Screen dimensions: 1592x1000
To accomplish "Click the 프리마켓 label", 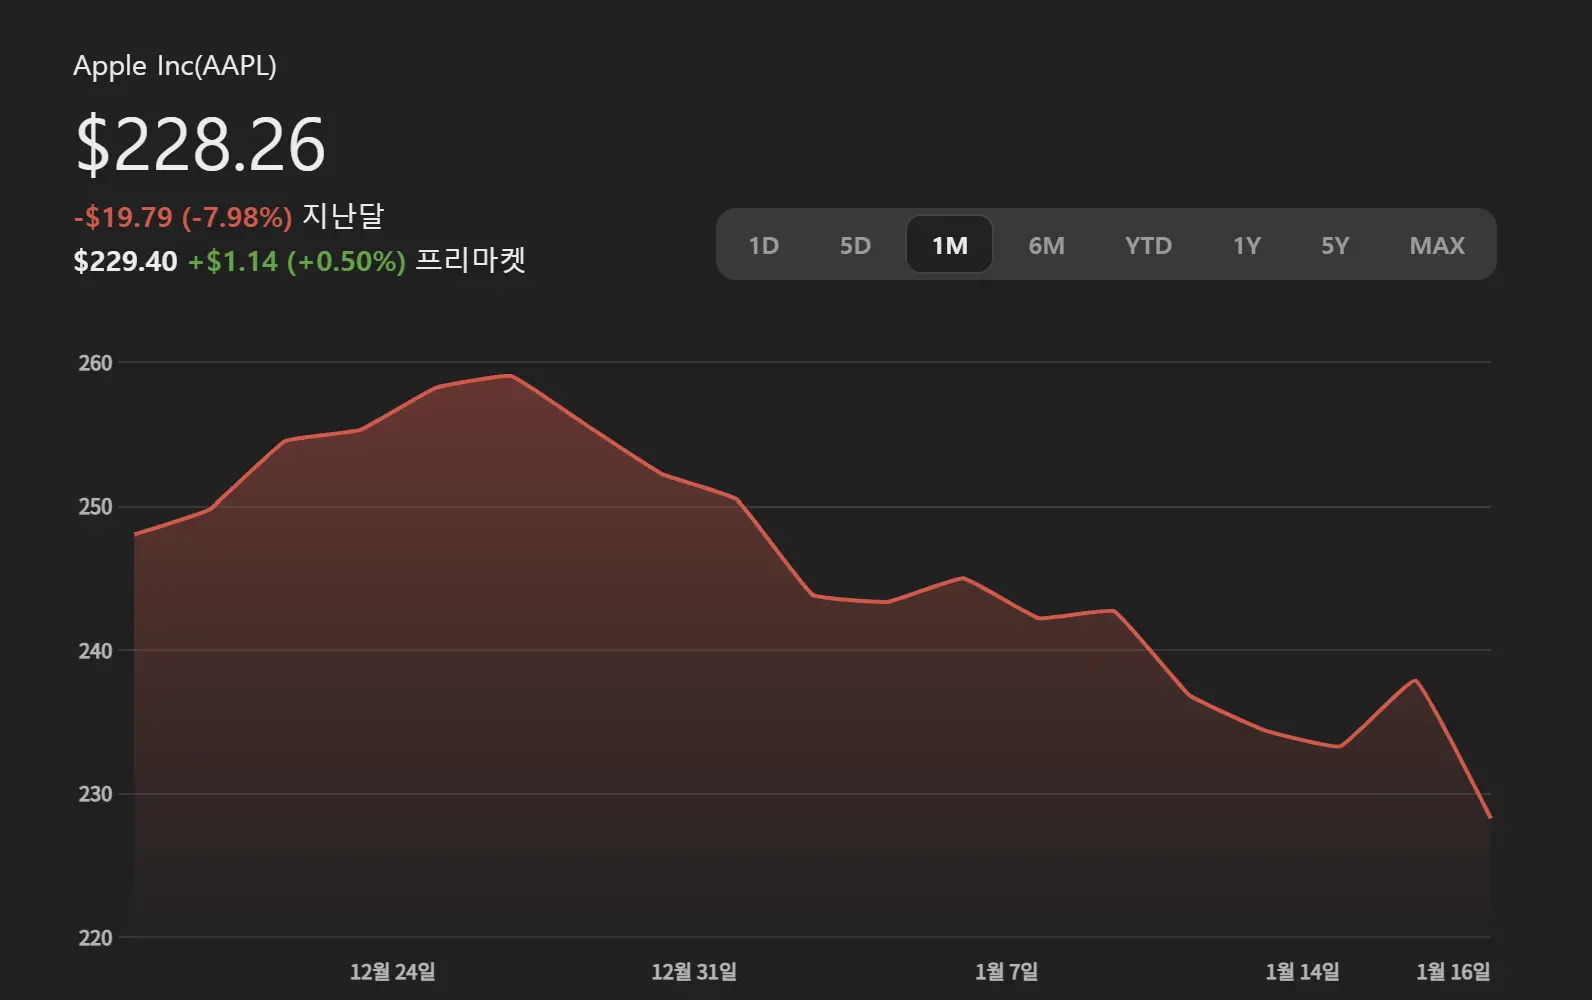I will pos(470,260).
